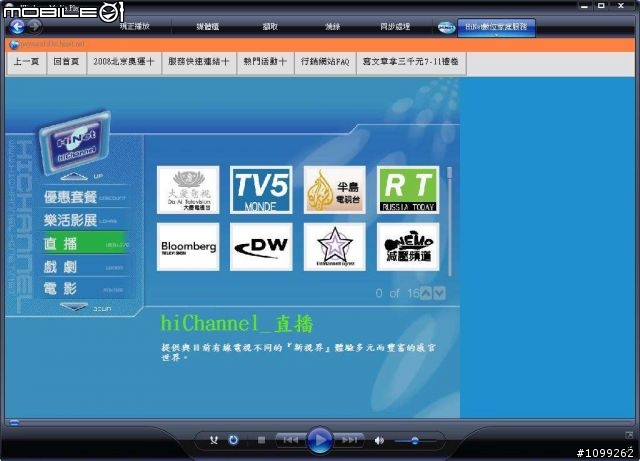Open the 現正播放 (Now Playing) tab
This screenshot has height=461, width=640.
135,27
